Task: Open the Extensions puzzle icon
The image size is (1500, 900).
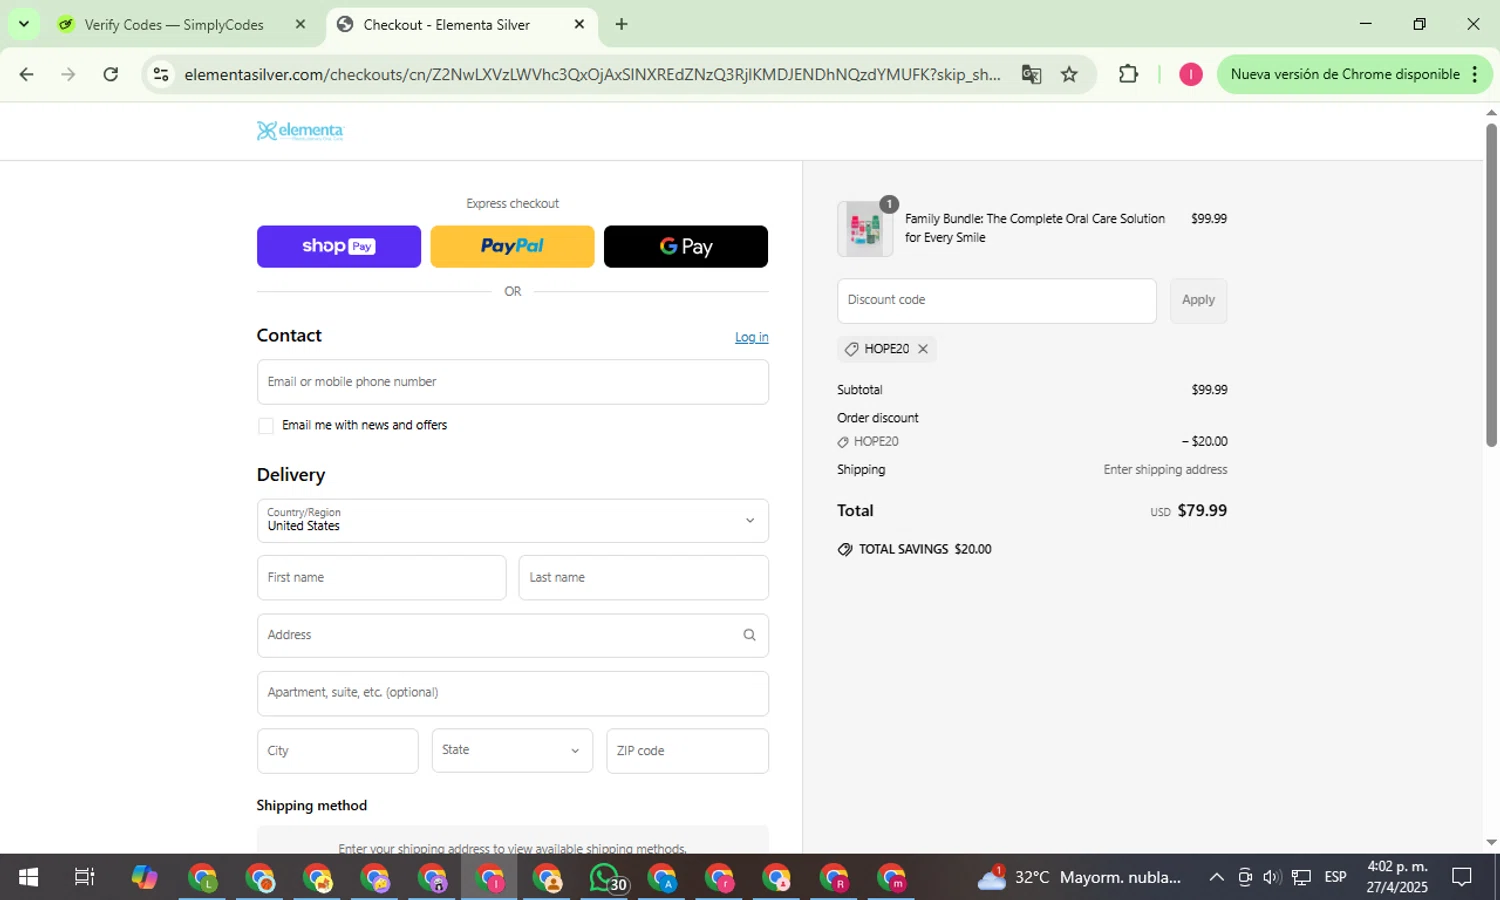Action: coord(1128,74)
